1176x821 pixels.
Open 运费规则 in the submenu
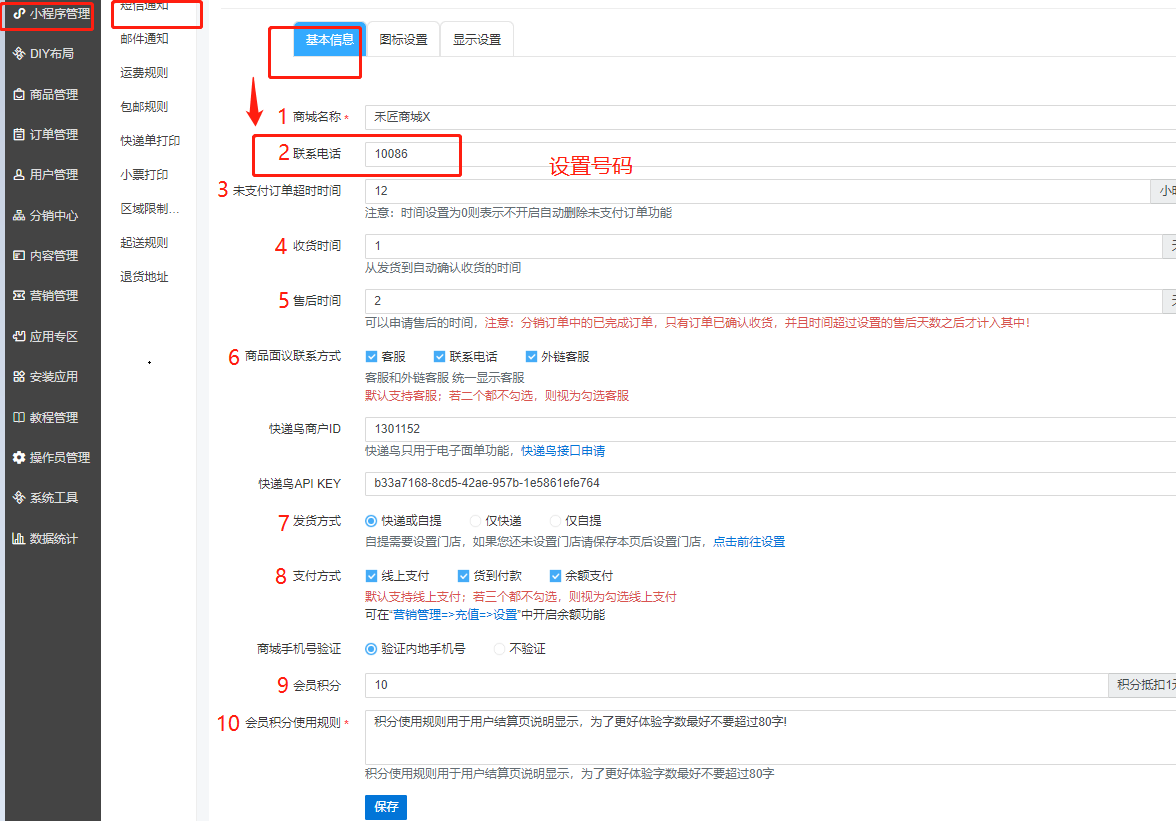point(144,73)
